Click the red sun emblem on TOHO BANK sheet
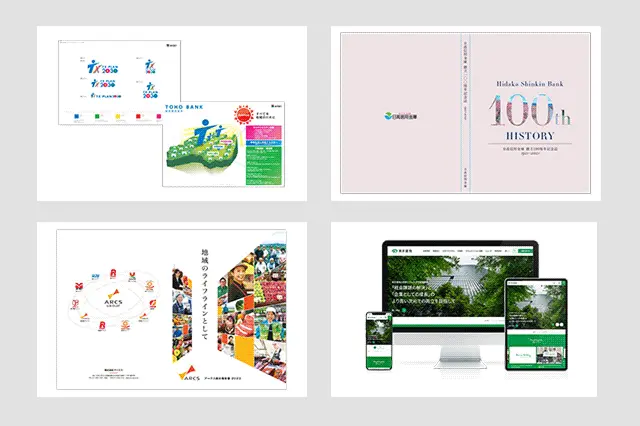This screenshot has height=426, width=640. [x=244, y=114]
